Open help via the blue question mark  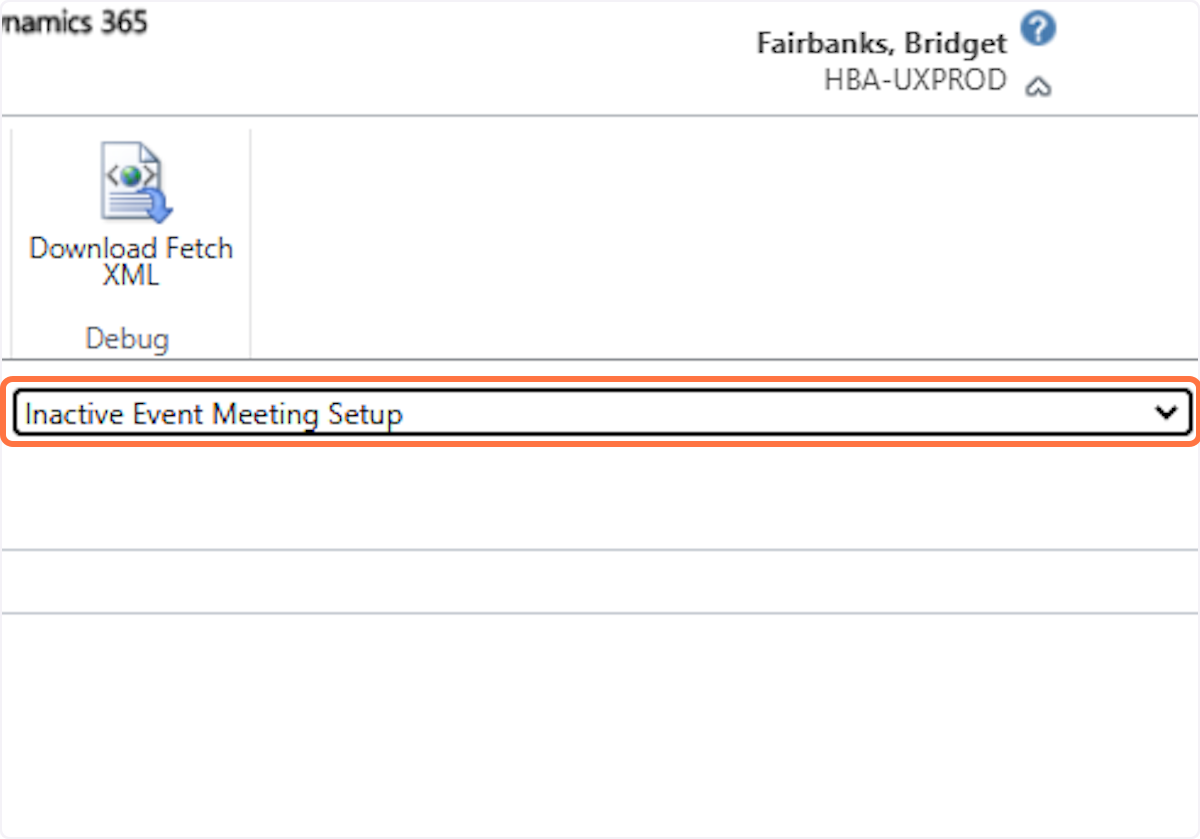[x=1040, y=30]
